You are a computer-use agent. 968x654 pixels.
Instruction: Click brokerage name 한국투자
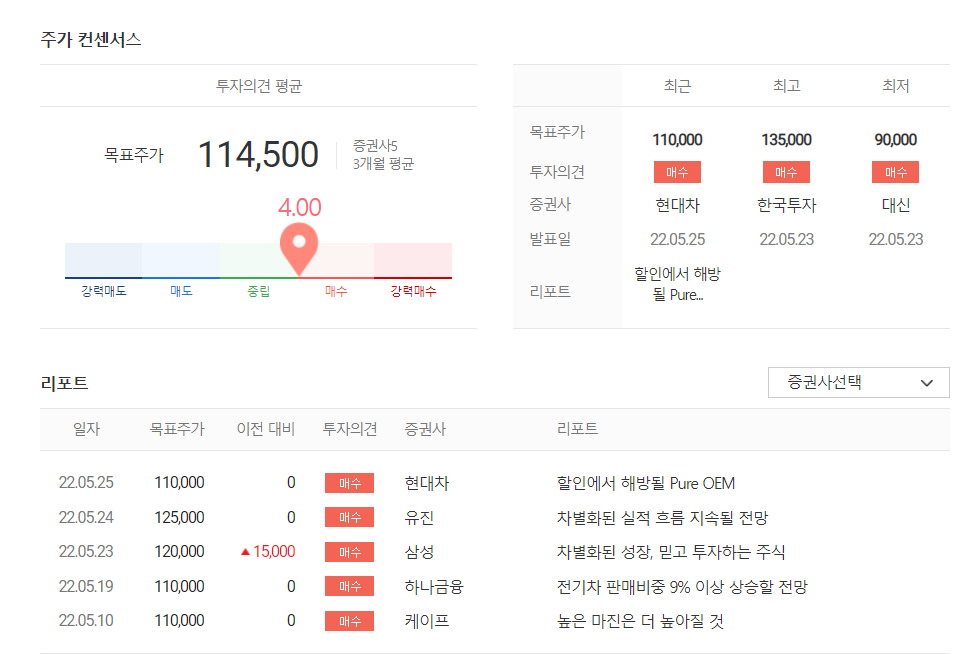point(786,205)
